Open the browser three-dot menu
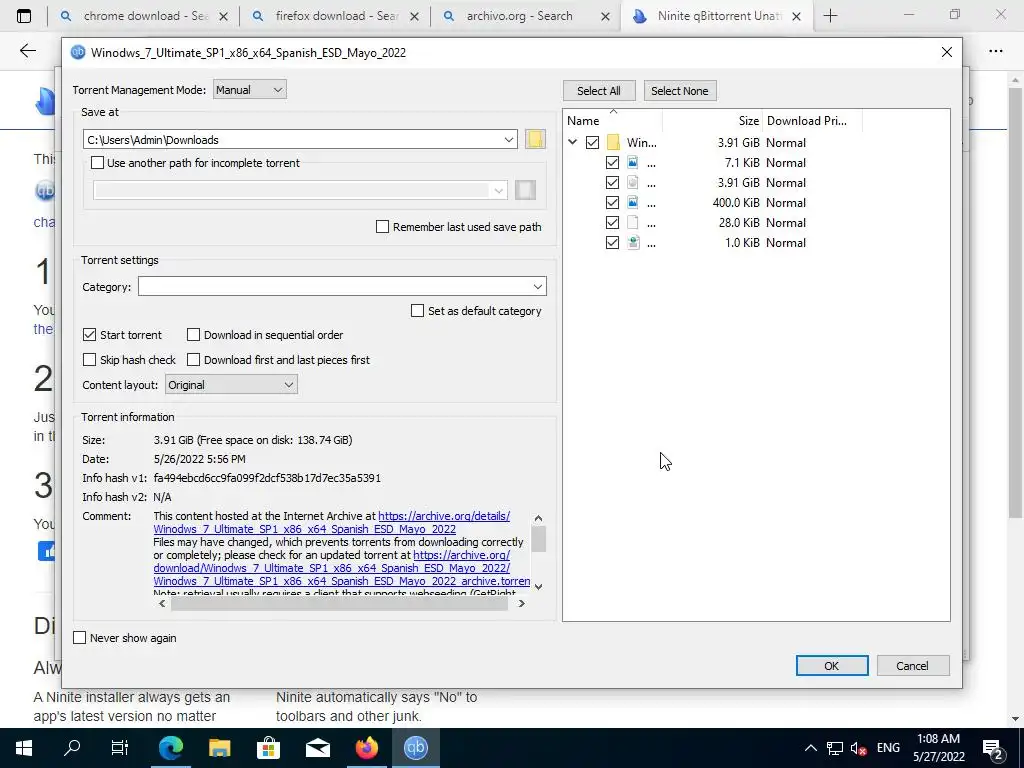 (x=995, y=51)
